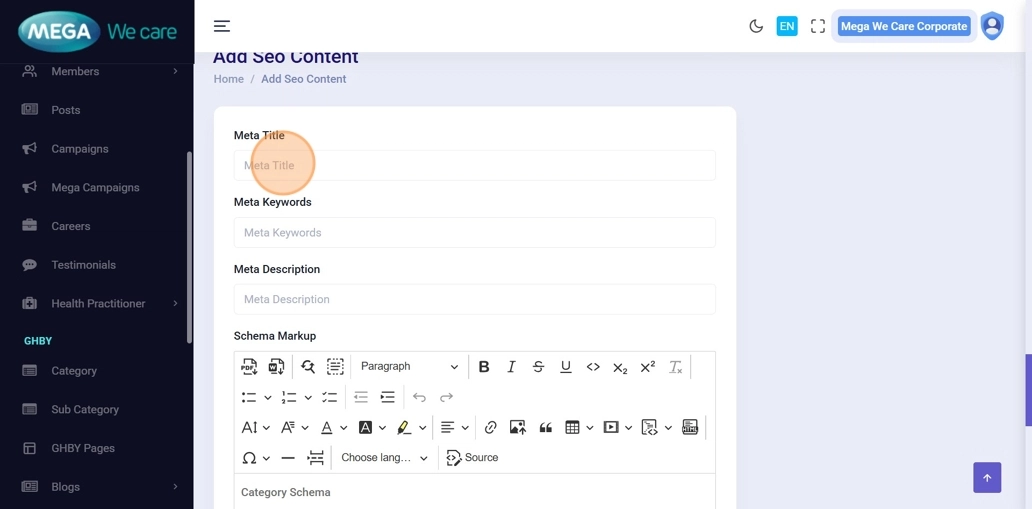Viewport: 1032px width, 509px height.
Task: Insert a horizontal line
Action: point(288,458)
